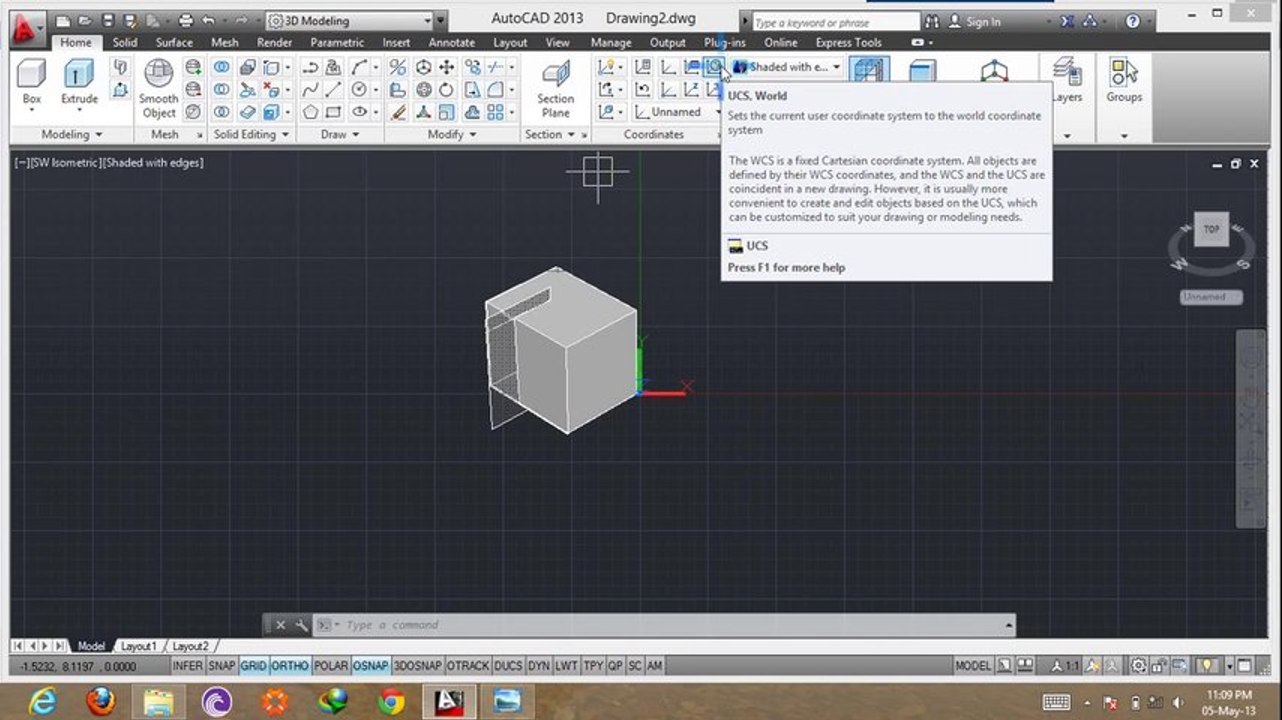
Task: Click the coordinates readout in status bar
Action: [x=79, y=666]
